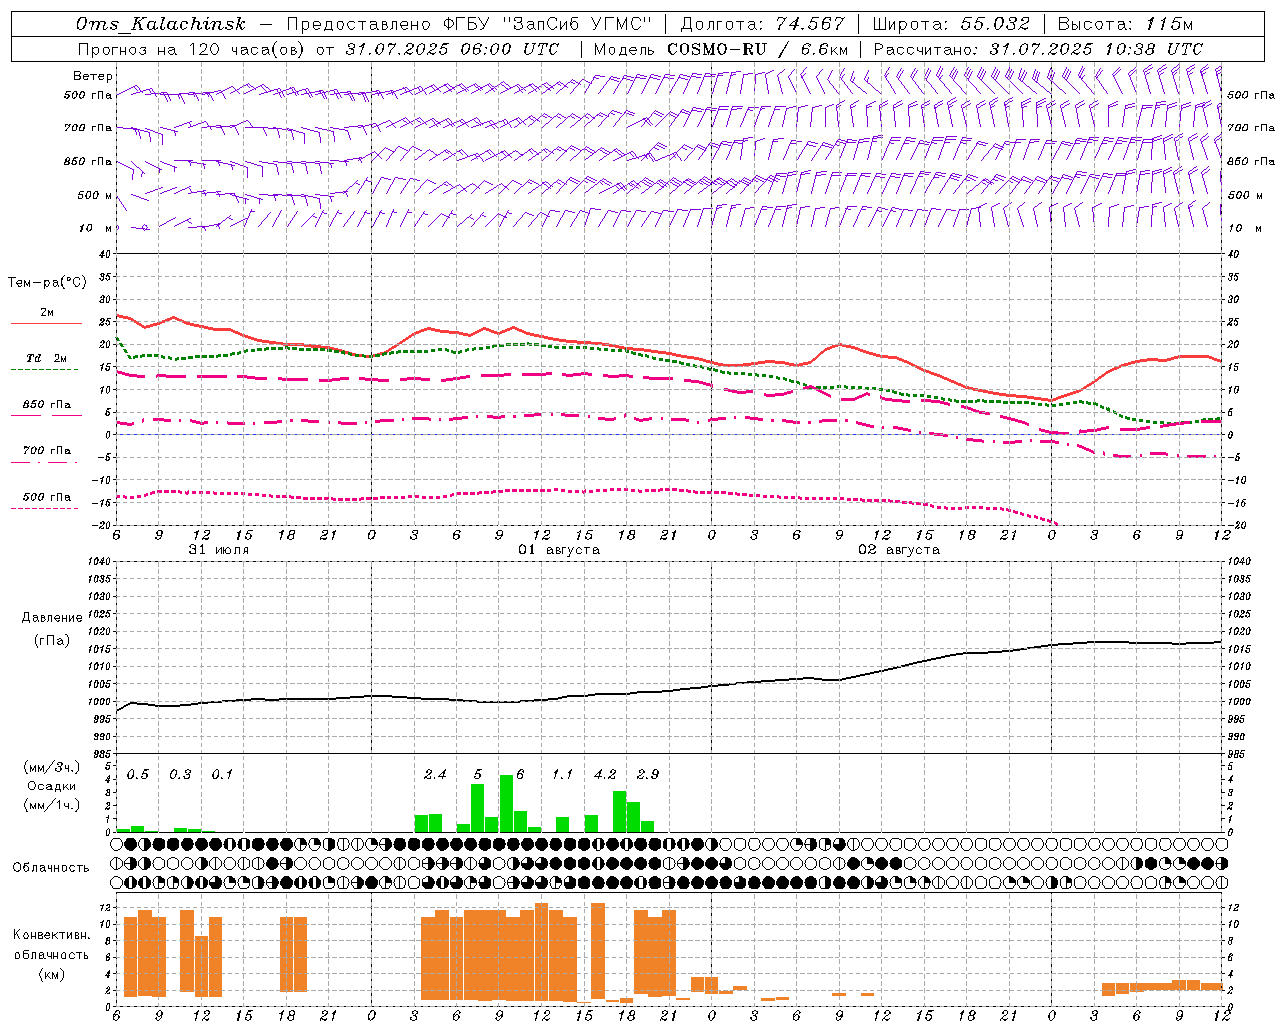
Task: Click the '31 июля' date label
Action: pos(219,550)
